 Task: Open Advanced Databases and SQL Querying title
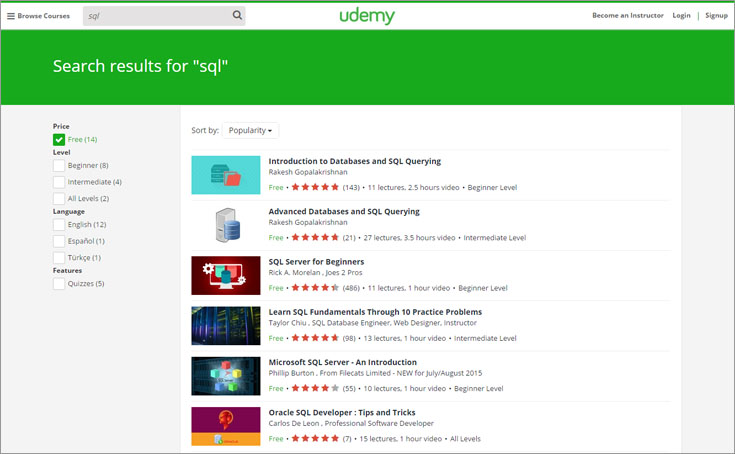(x=344, y=211)
